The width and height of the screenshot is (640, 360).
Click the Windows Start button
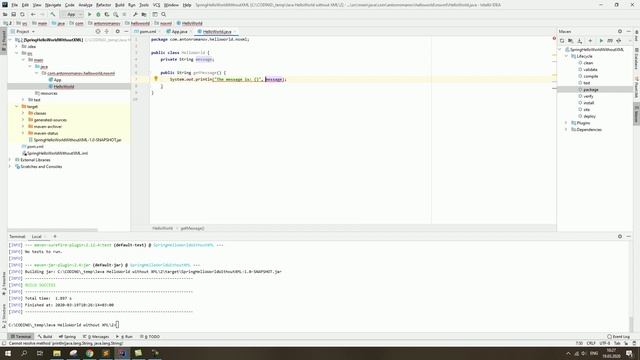point(8,353)
